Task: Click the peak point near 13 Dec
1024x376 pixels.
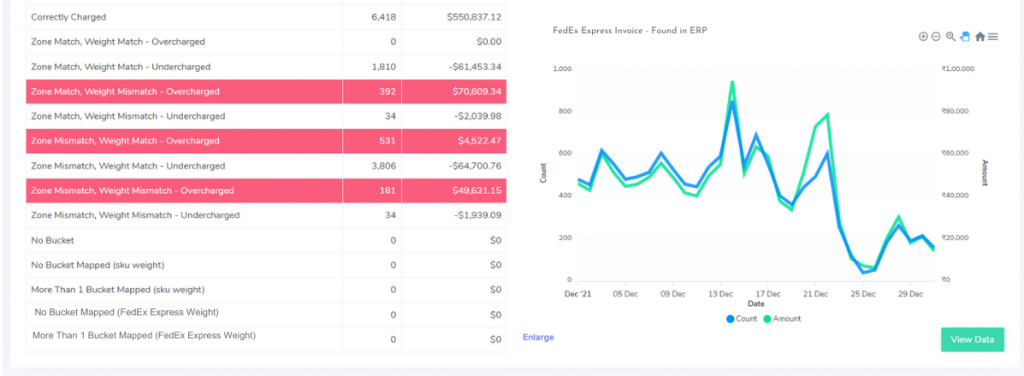Action: [732, 82]
